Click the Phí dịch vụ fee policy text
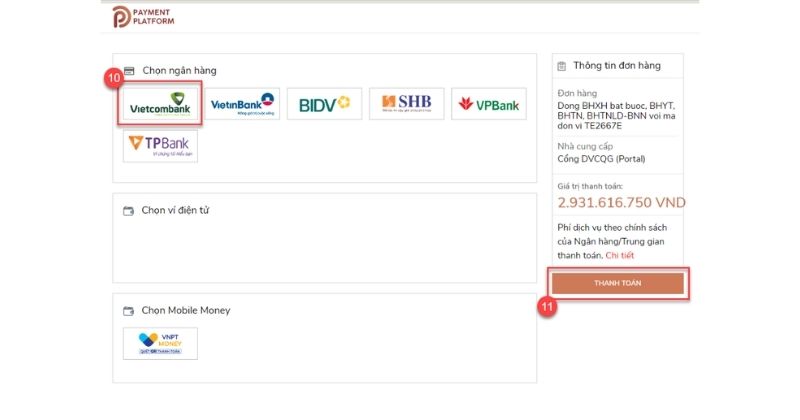The height and width of the screenshot is (420, 800). tap(612, 241)
